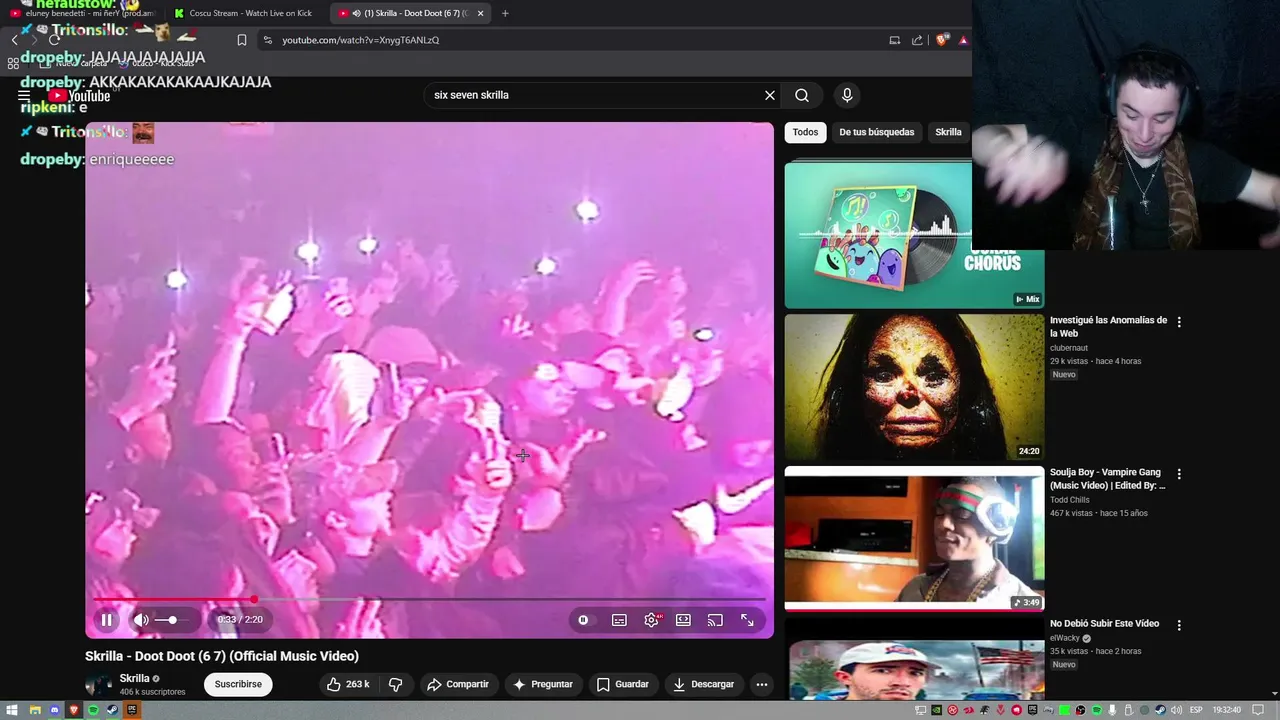
Task: Open Discord from the taskbar
Action: [x=54, y=710]
